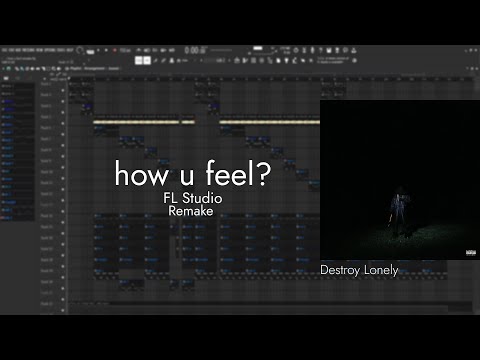480x360 pixels.
Task: Mute Track 1 via its dot
Action: (x=63, y=90)
